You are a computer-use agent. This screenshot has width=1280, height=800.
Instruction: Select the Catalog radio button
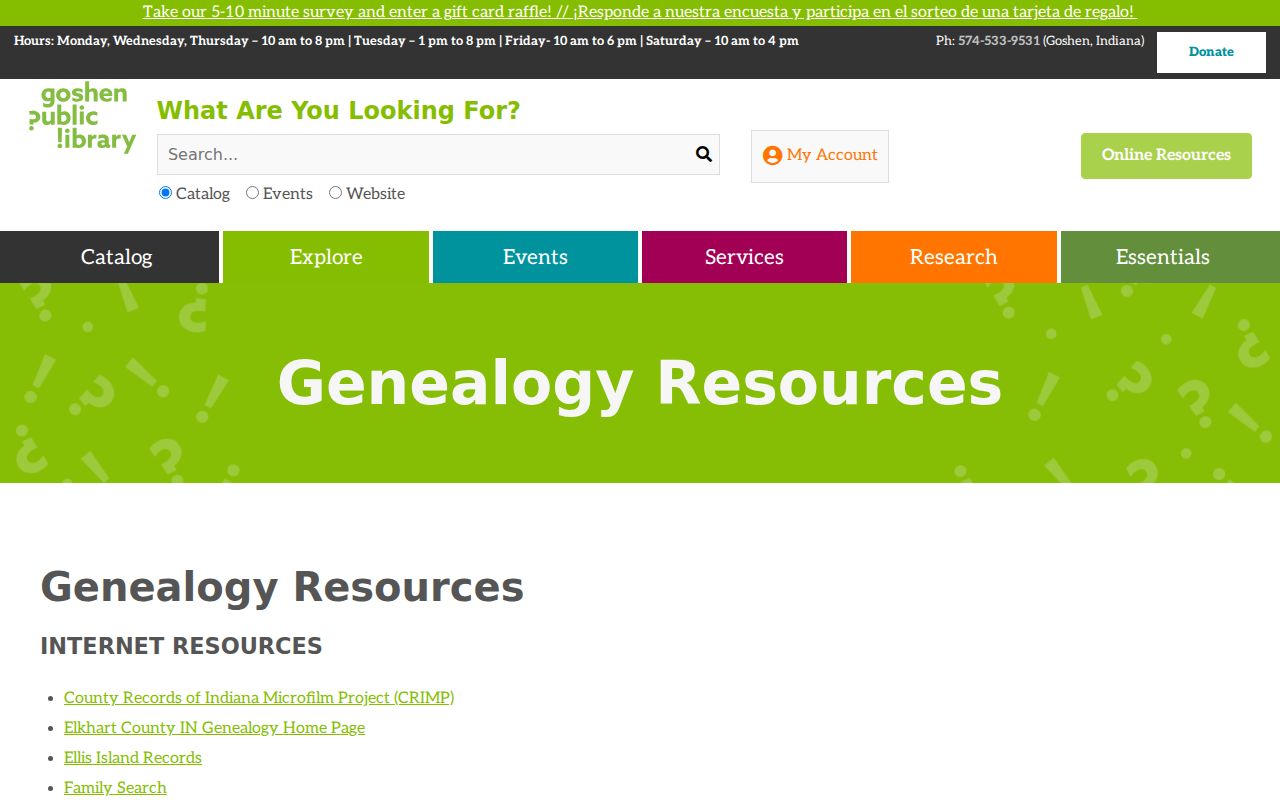[166, 193]
